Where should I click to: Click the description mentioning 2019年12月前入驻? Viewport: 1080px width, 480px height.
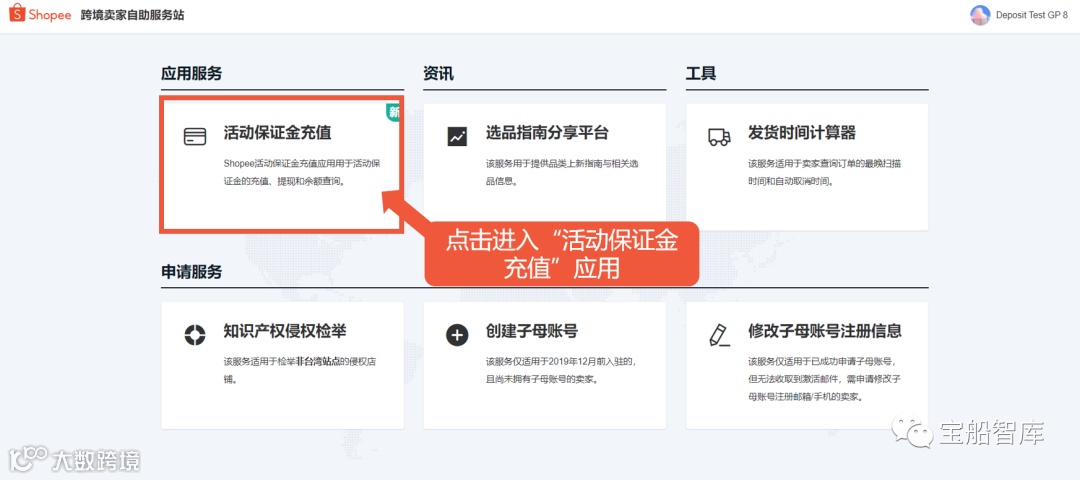click(561, 371)
